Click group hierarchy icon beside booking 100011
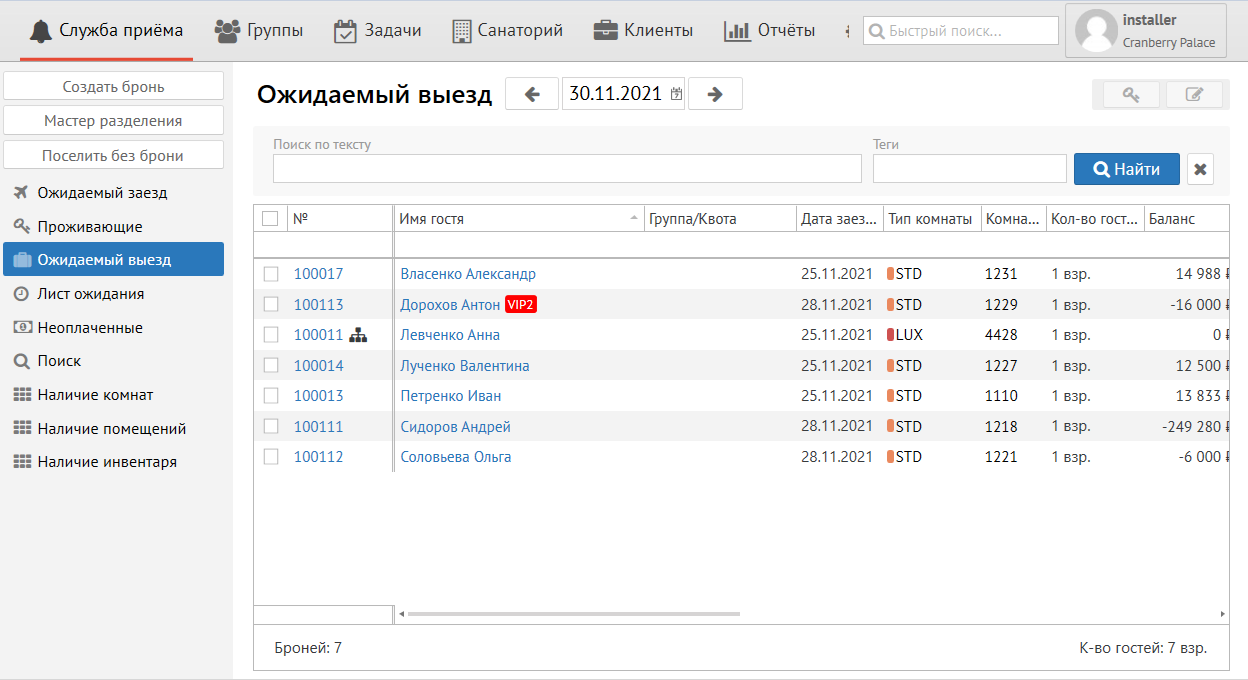The width and height of the screenshot is (1248, 680). coord(358,336)
